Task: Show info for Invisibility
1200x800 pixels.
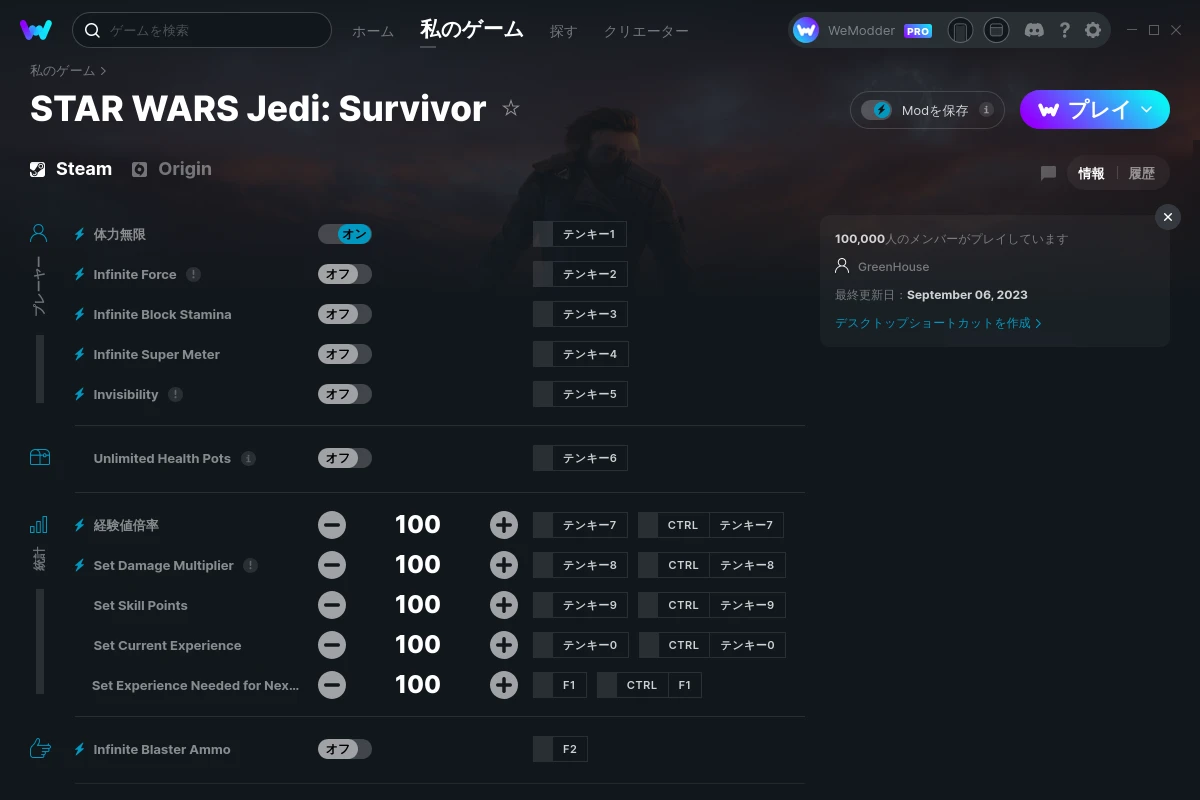Action: coord(175,394)
